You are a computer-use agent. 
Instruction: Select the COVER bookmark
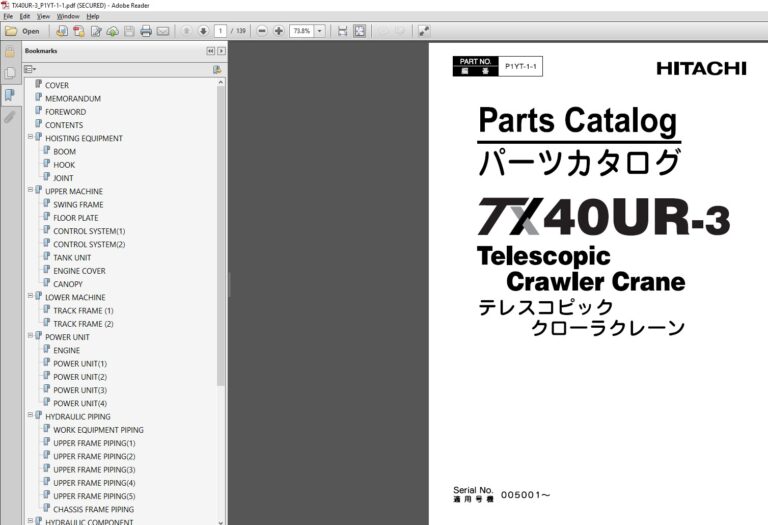[57, 85]
